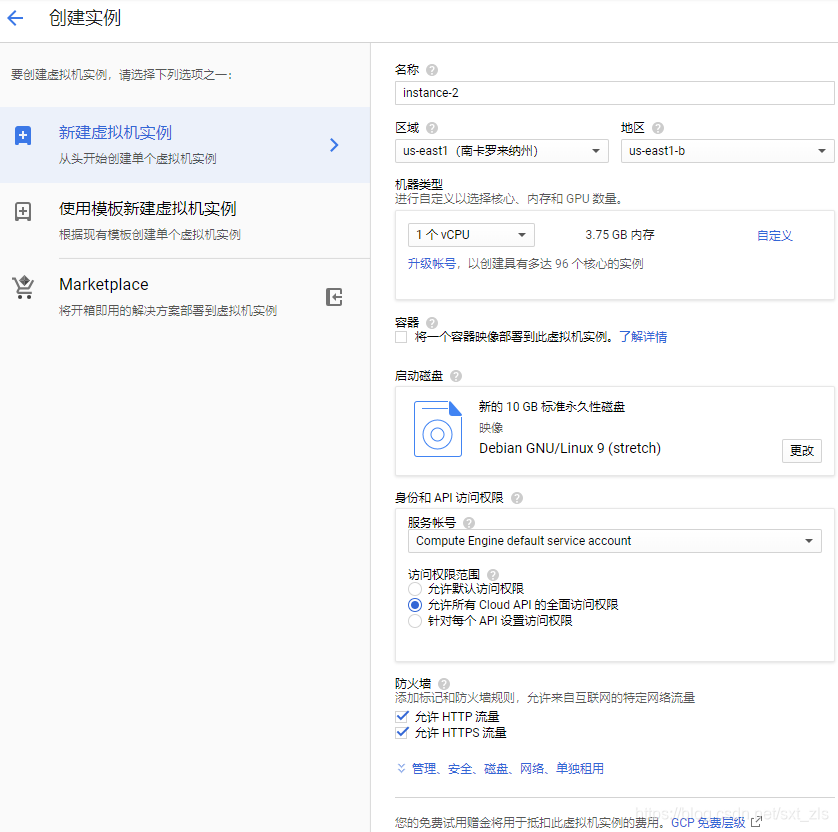Open the 地区 us-east1-b dropdown

(727, 151)
